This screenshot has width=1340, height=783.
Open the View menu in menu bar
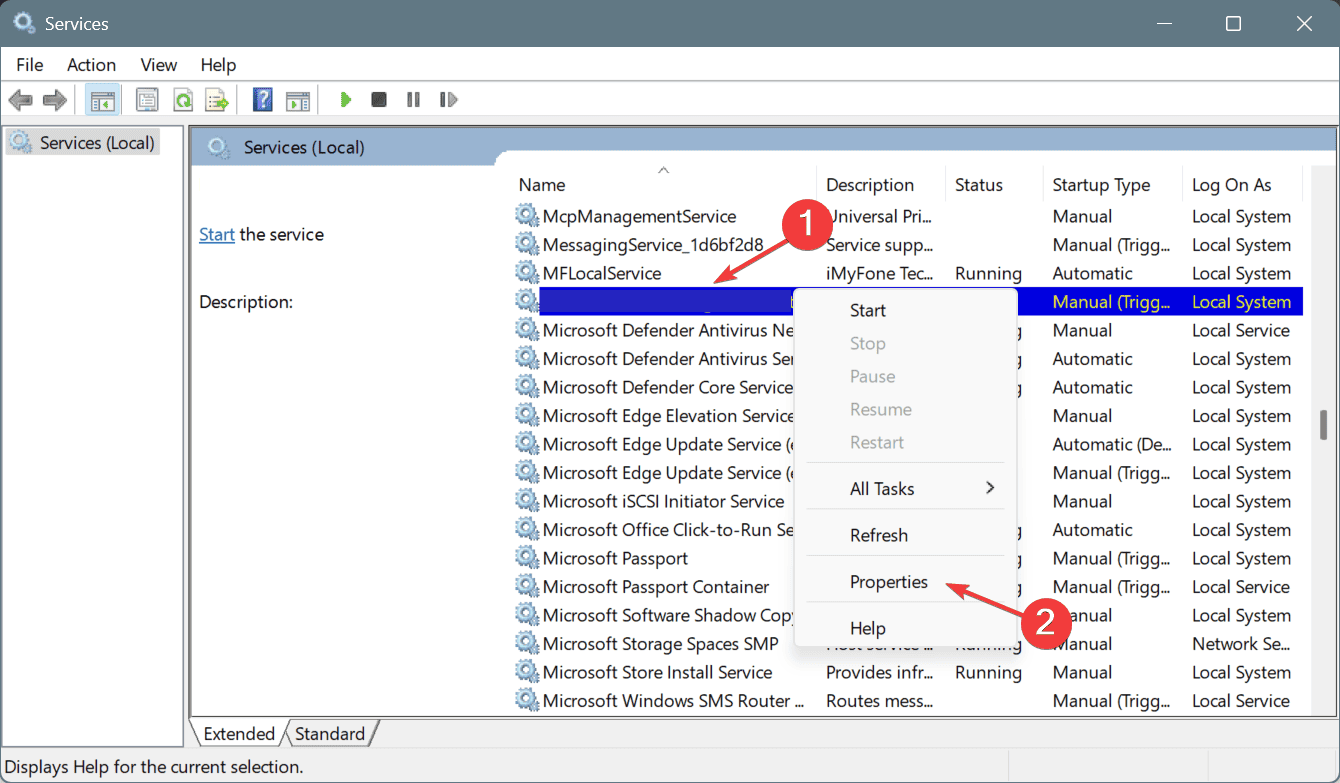click(158, 65)
